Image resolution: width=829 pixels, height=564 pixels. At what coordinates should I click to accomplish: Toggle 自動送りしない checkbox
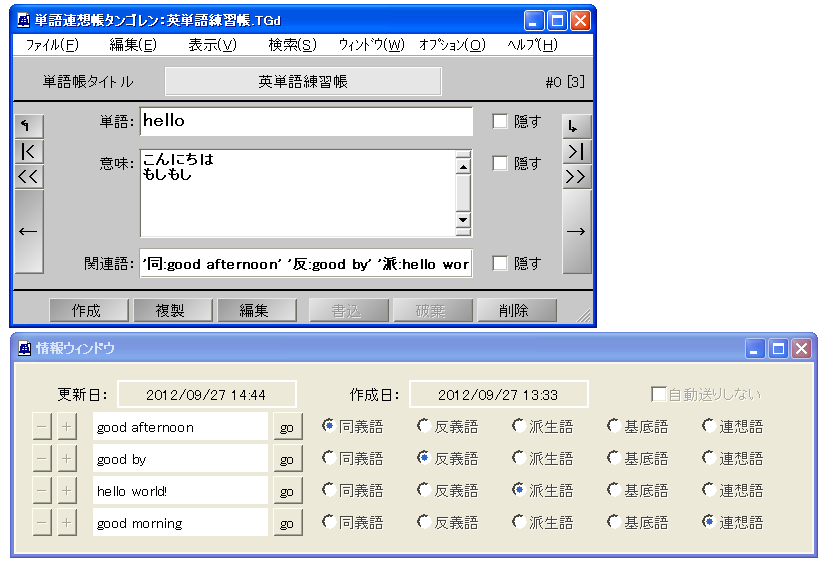659,394
